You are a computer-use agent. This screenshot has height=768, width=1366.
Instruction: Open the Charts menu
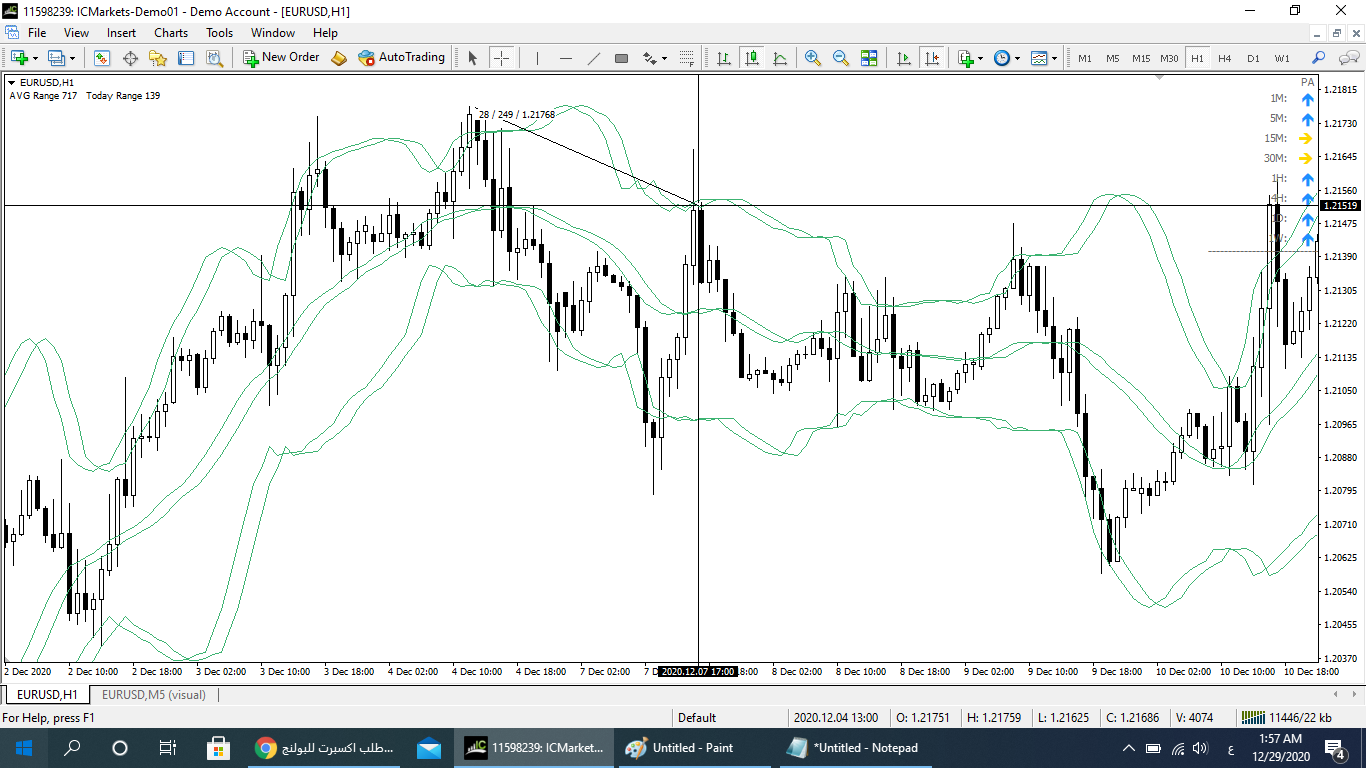pos(171,33)
